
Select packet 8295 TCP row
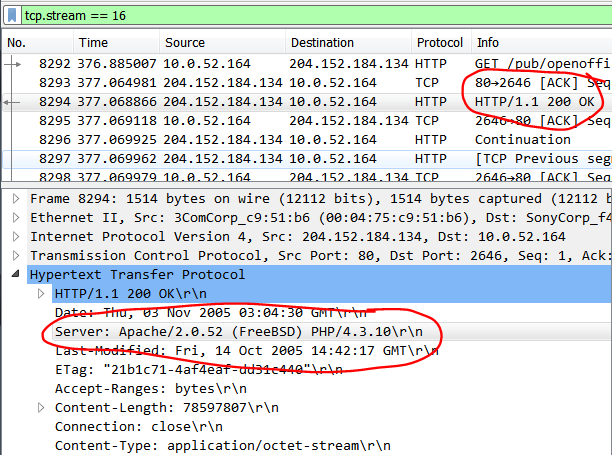[x=307, y=121]
